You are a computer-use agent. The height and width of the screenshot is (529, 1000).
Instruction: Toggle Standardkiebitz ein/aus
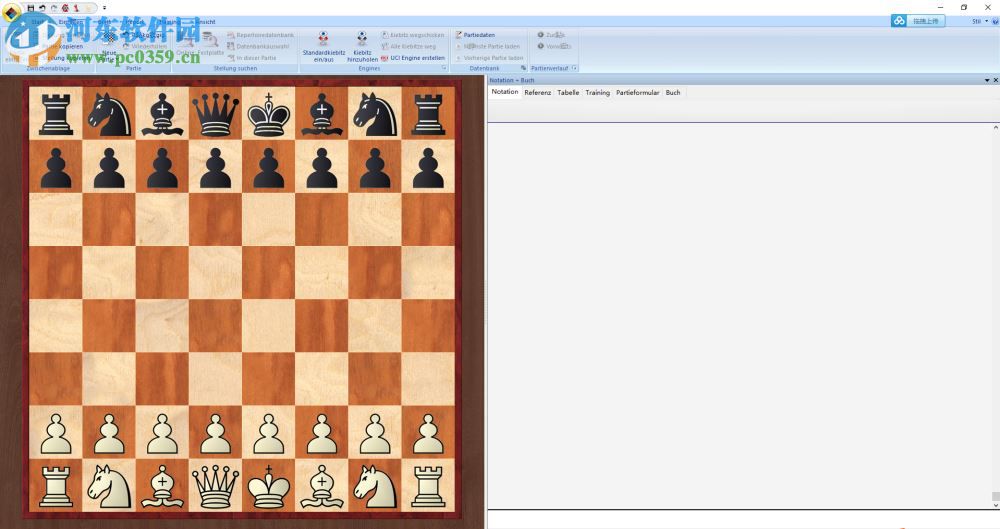323,47
